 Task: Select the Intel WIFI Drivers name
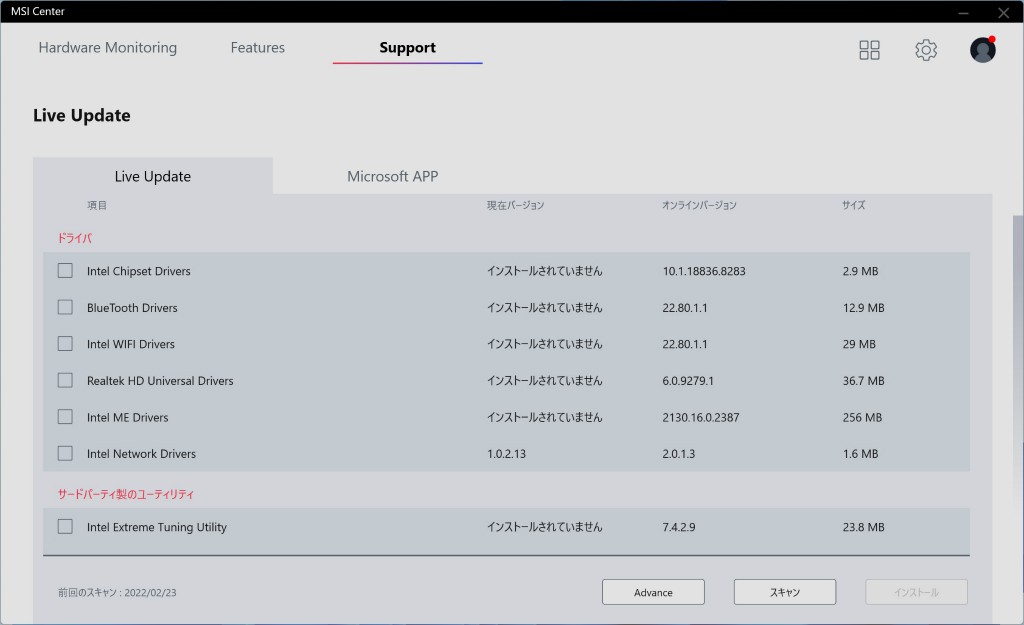pos(131,344)
